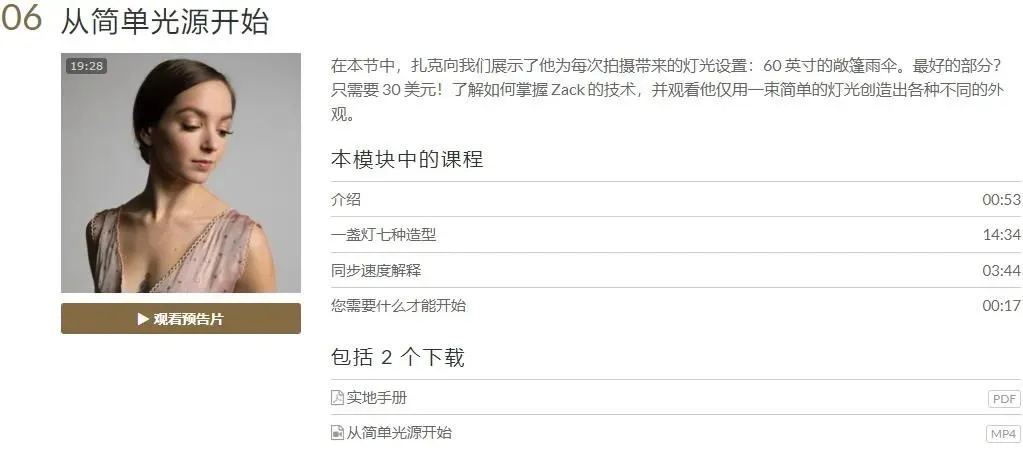Click the video file icon beside 从简单光源开始 download

pyautogui.click(x=337, y=433)
